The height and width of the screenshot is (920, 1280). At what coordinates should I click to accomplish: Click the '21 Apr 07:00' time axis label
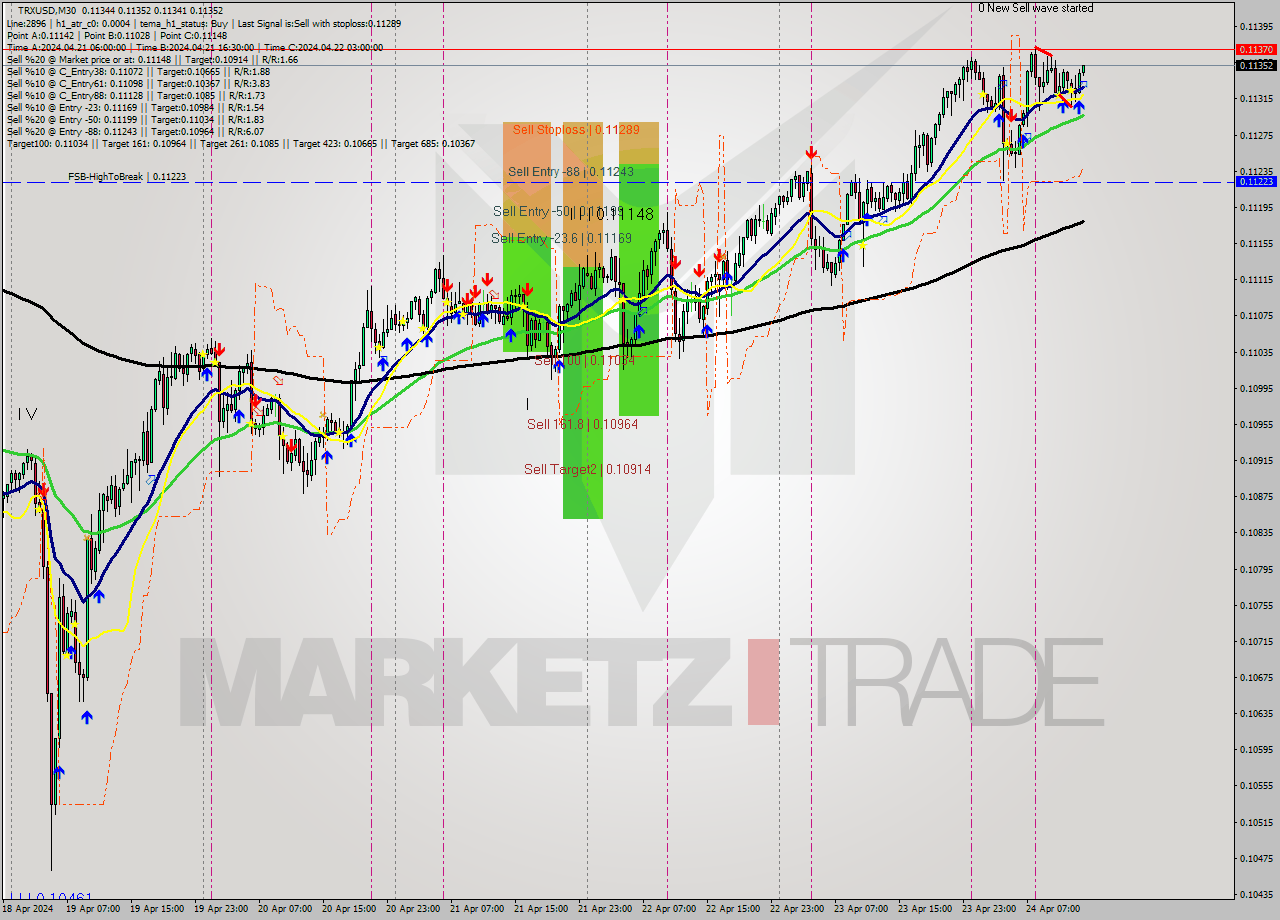[x=476, y=909]
